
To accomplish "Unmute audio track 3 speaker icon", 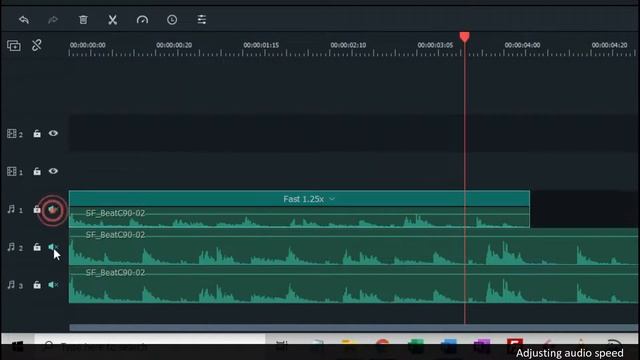I will click(53, 284).
